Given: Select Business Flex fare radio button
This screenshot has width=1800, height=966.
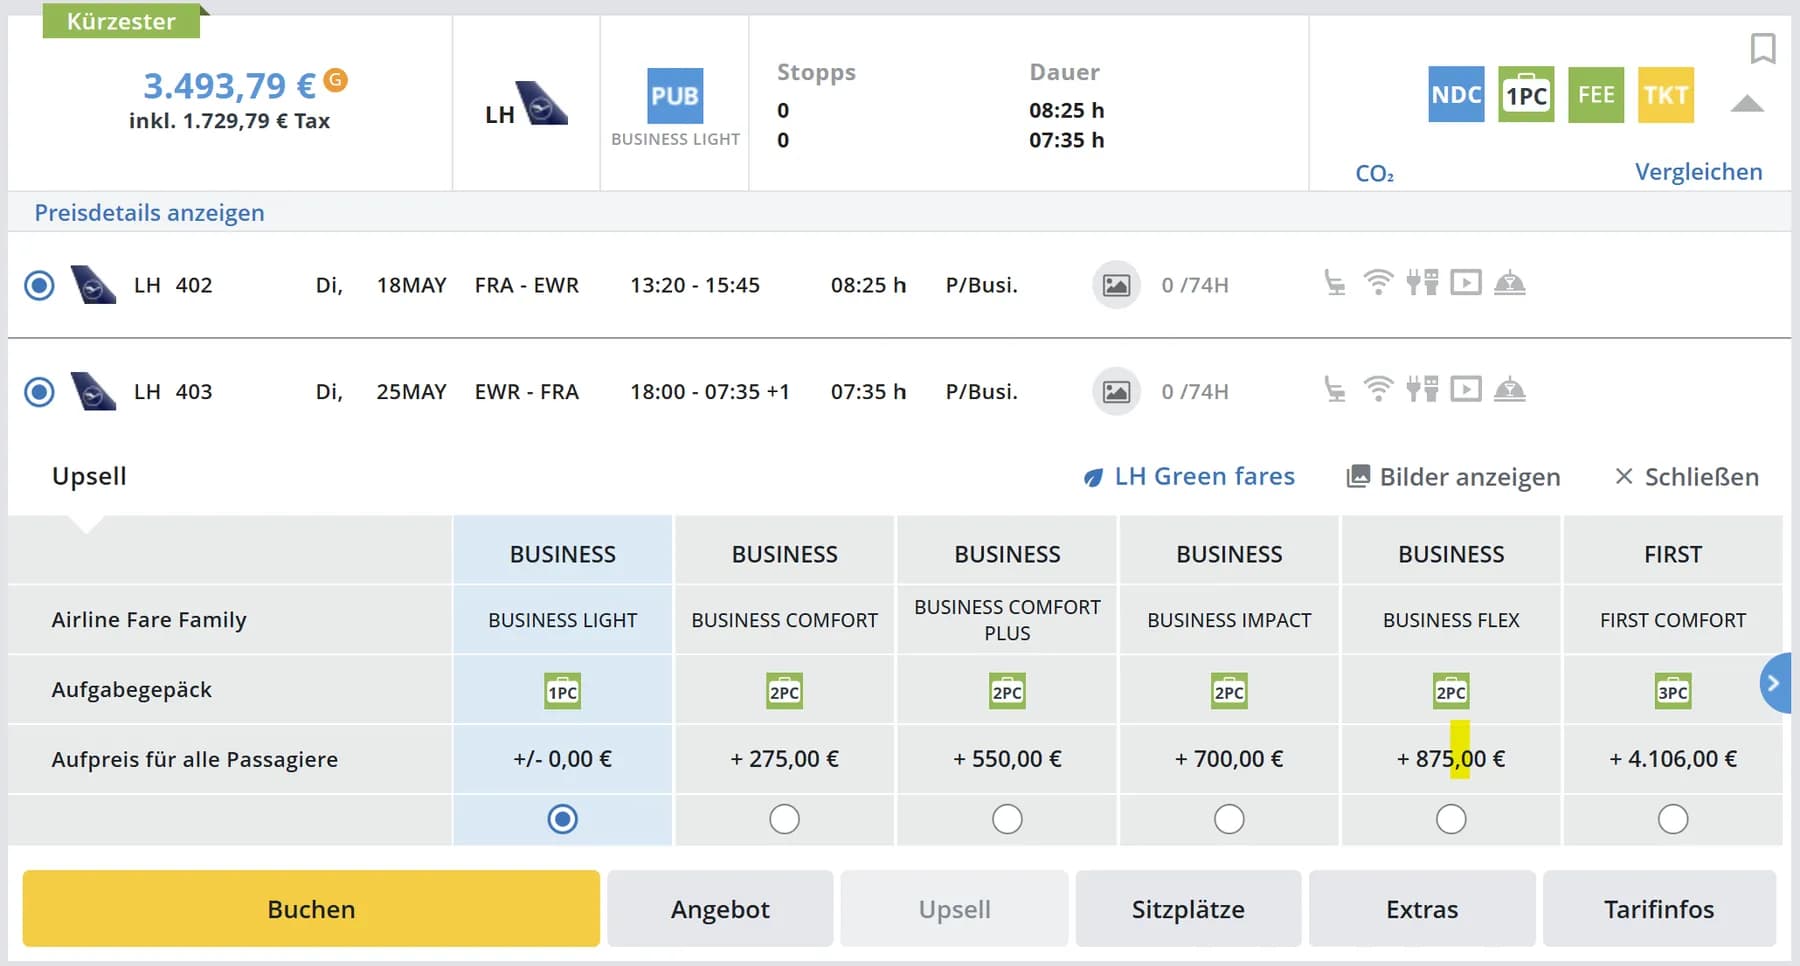Looking at the screenshot, I should coord(1451,820).
